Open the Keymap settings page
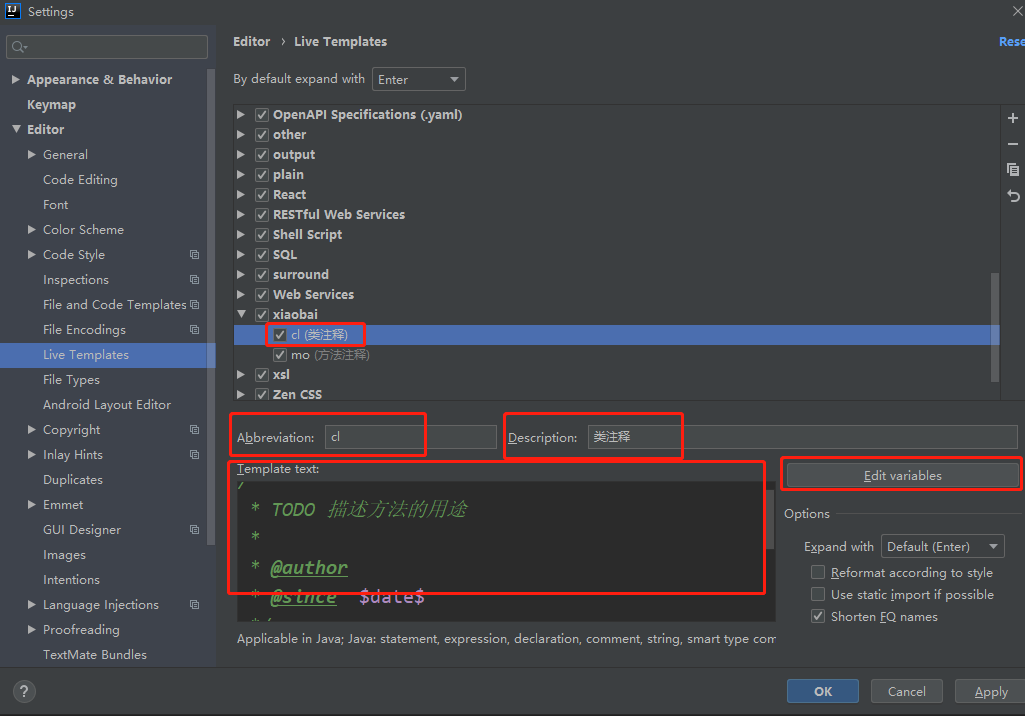The image size is (1025, 716). pos(51,105)
